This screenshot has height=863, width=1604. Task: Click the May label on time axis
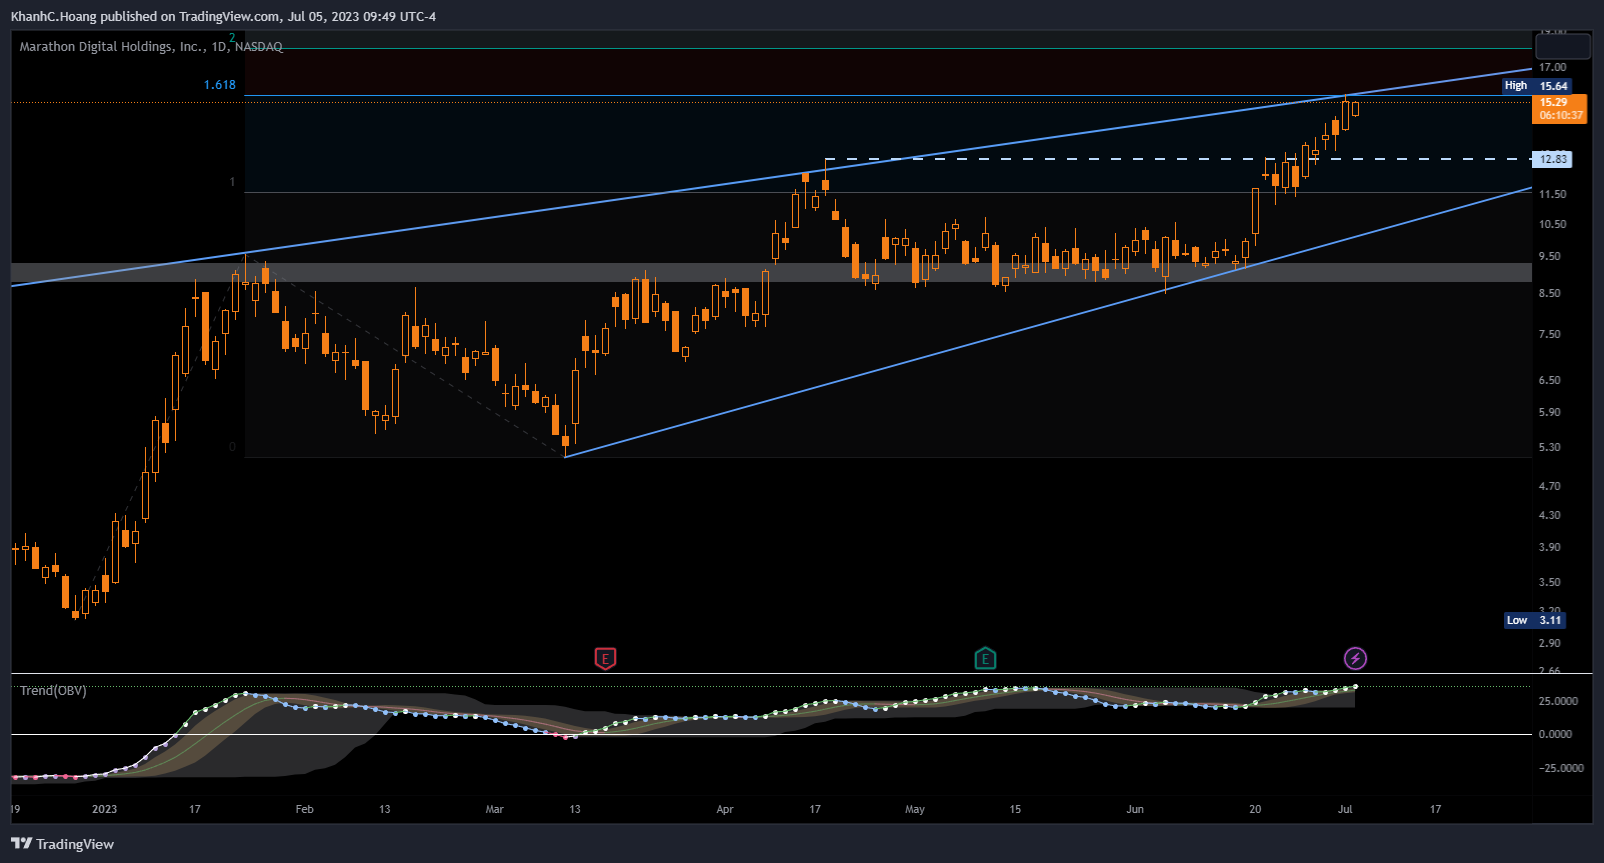[x=915, y=809]
